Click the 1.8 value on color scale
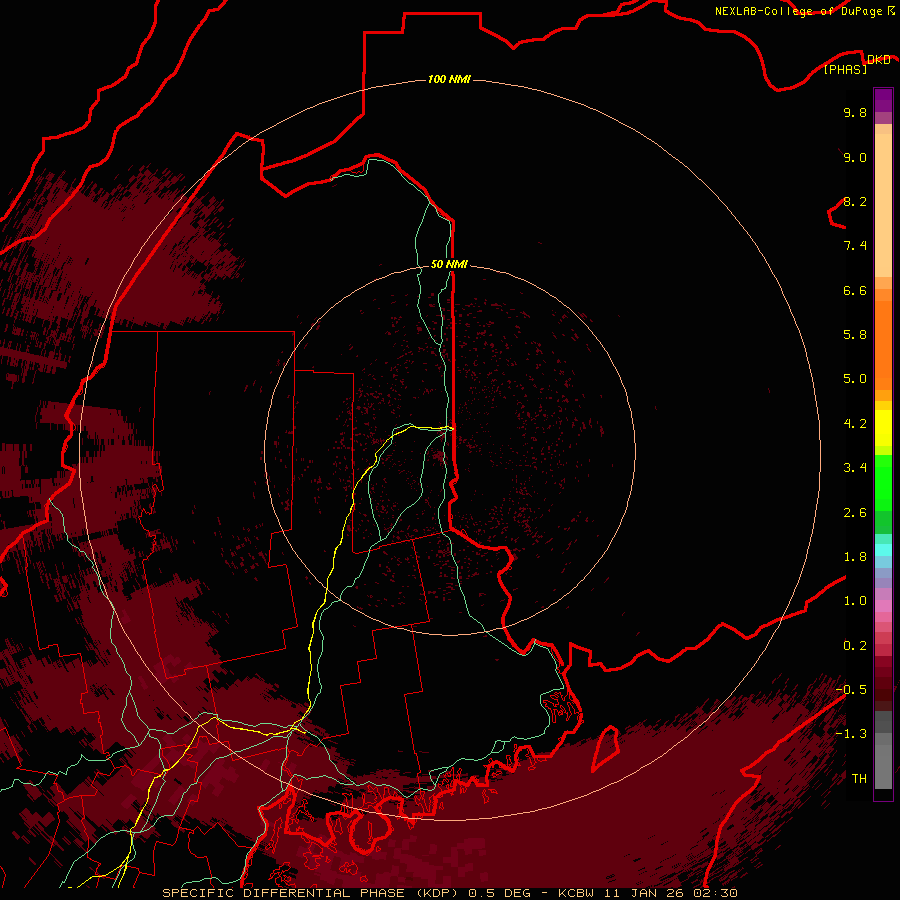The image size is (900, 900). (855, 557)
